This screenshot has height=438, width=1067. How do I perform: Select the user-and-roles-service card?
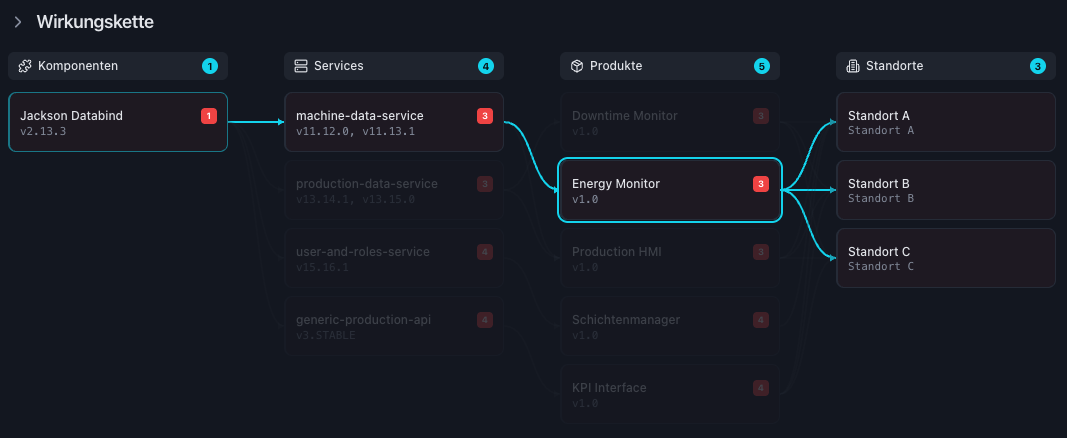click(394, 258)
